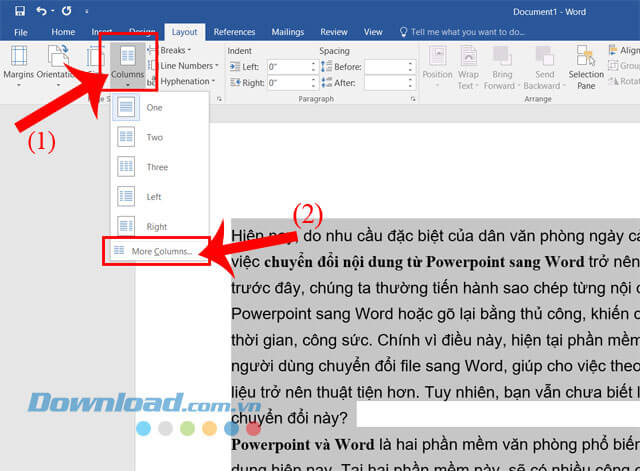
Task: Open the Align dropdown
Action: [624, 50]
